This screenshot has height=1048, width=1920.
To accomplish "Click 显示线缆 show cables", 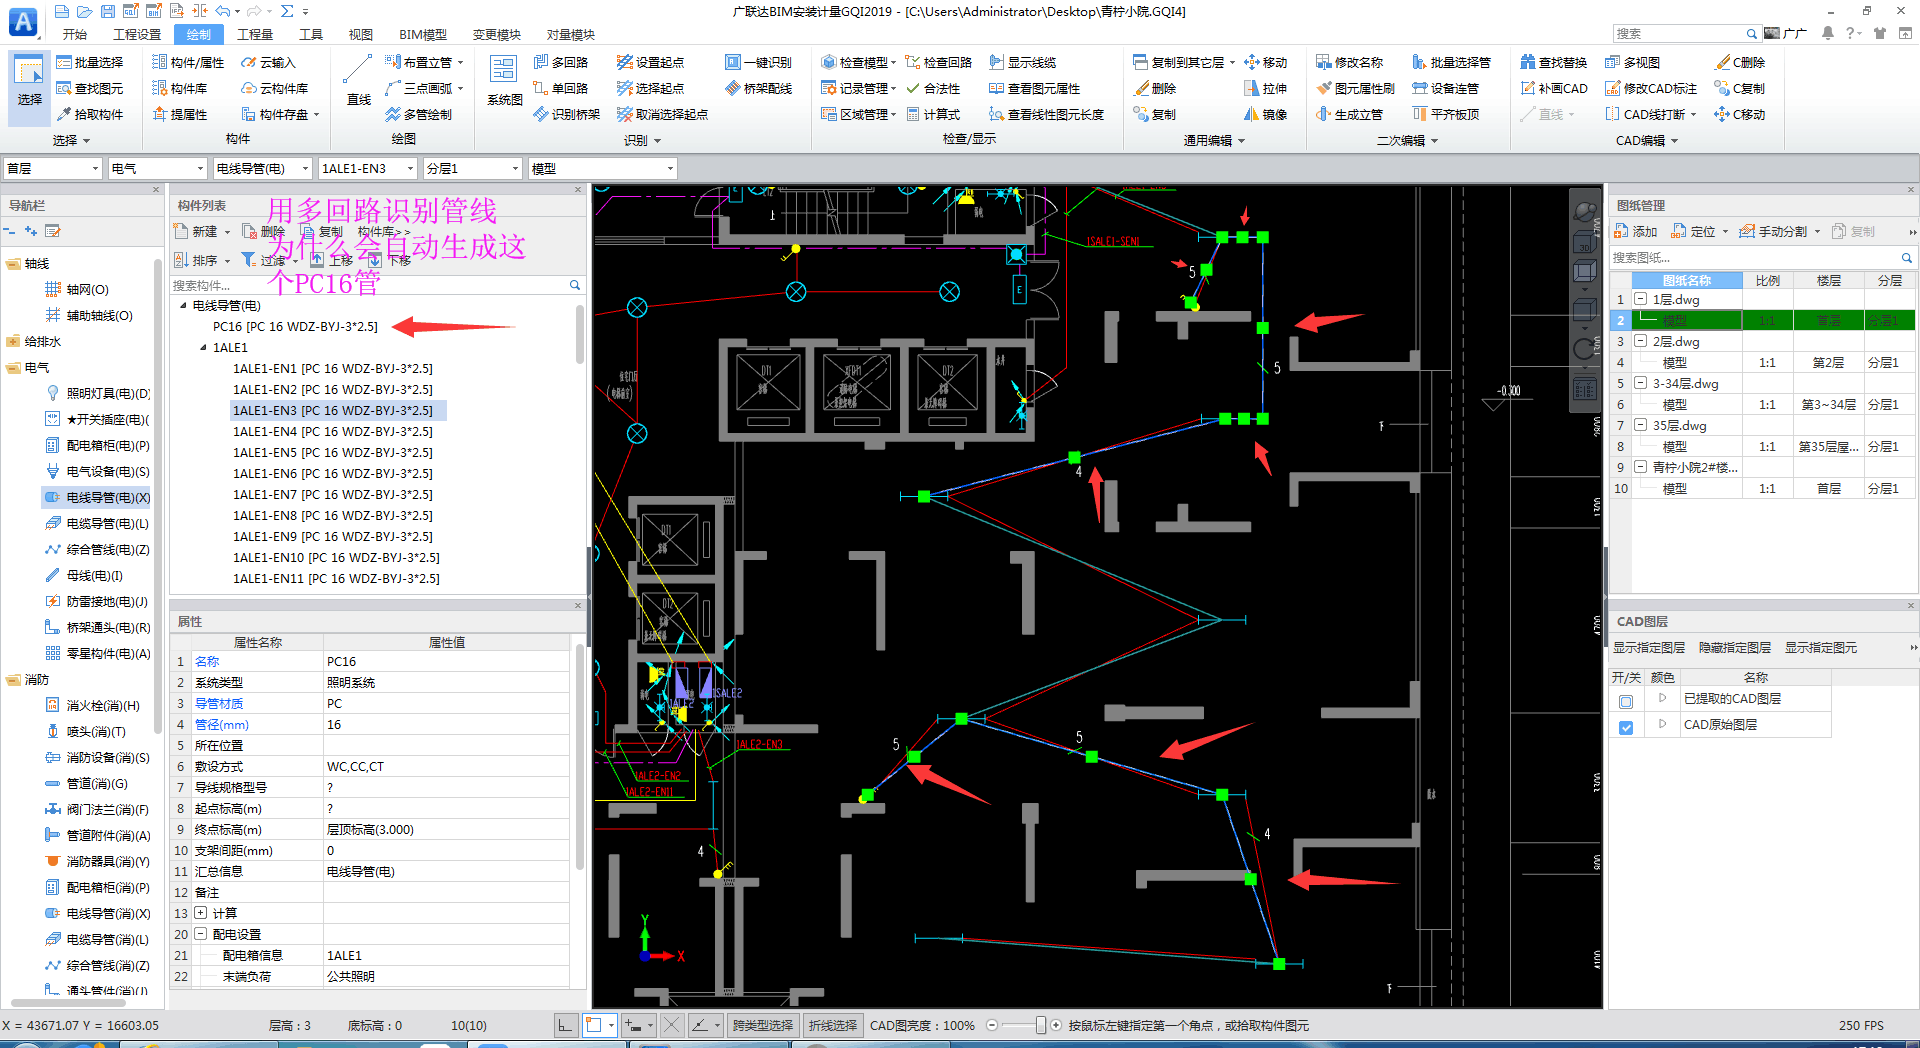I will [x=1023, y=62].
